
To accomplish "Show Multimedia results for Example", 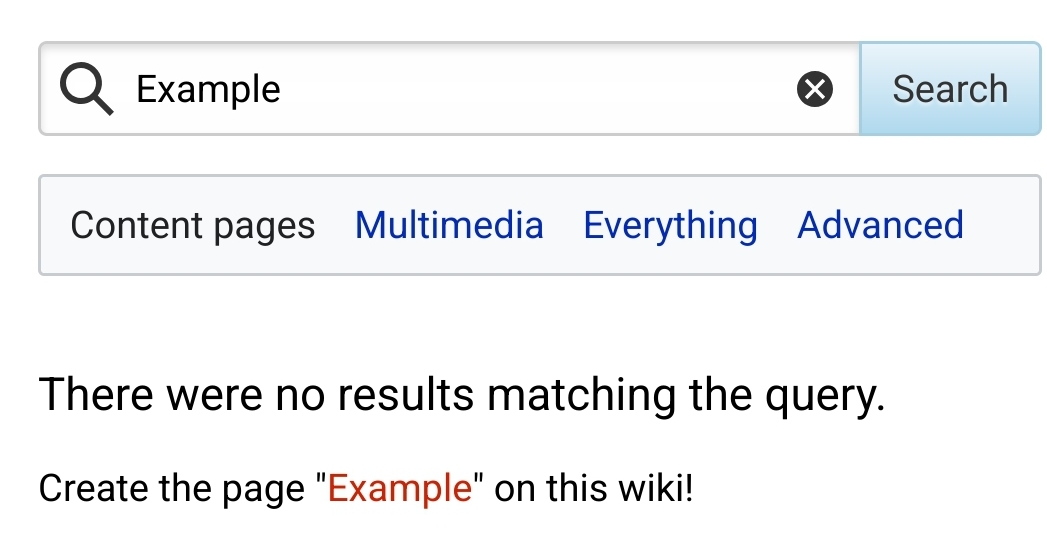I will tap(449, 225).
